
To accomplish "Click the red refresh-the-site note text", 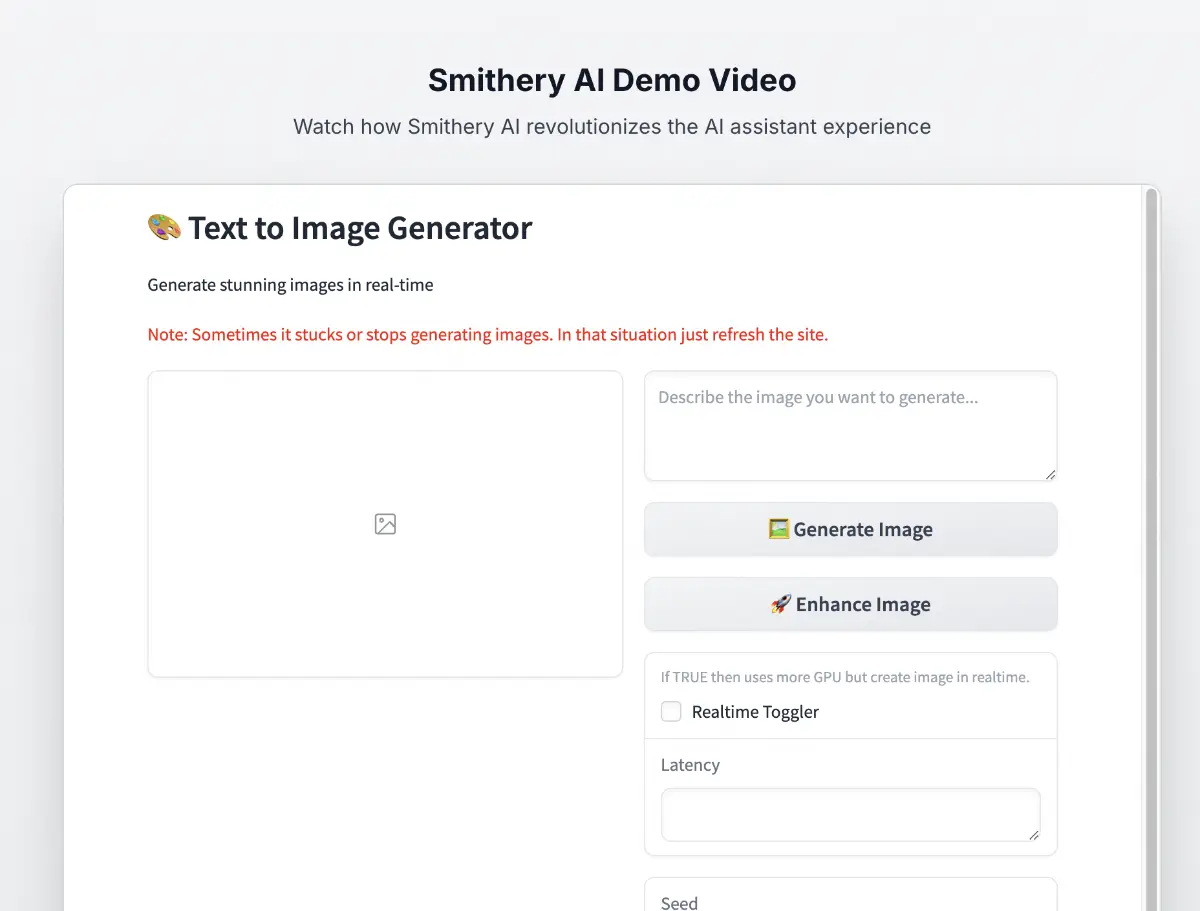I will click(488, 334).
